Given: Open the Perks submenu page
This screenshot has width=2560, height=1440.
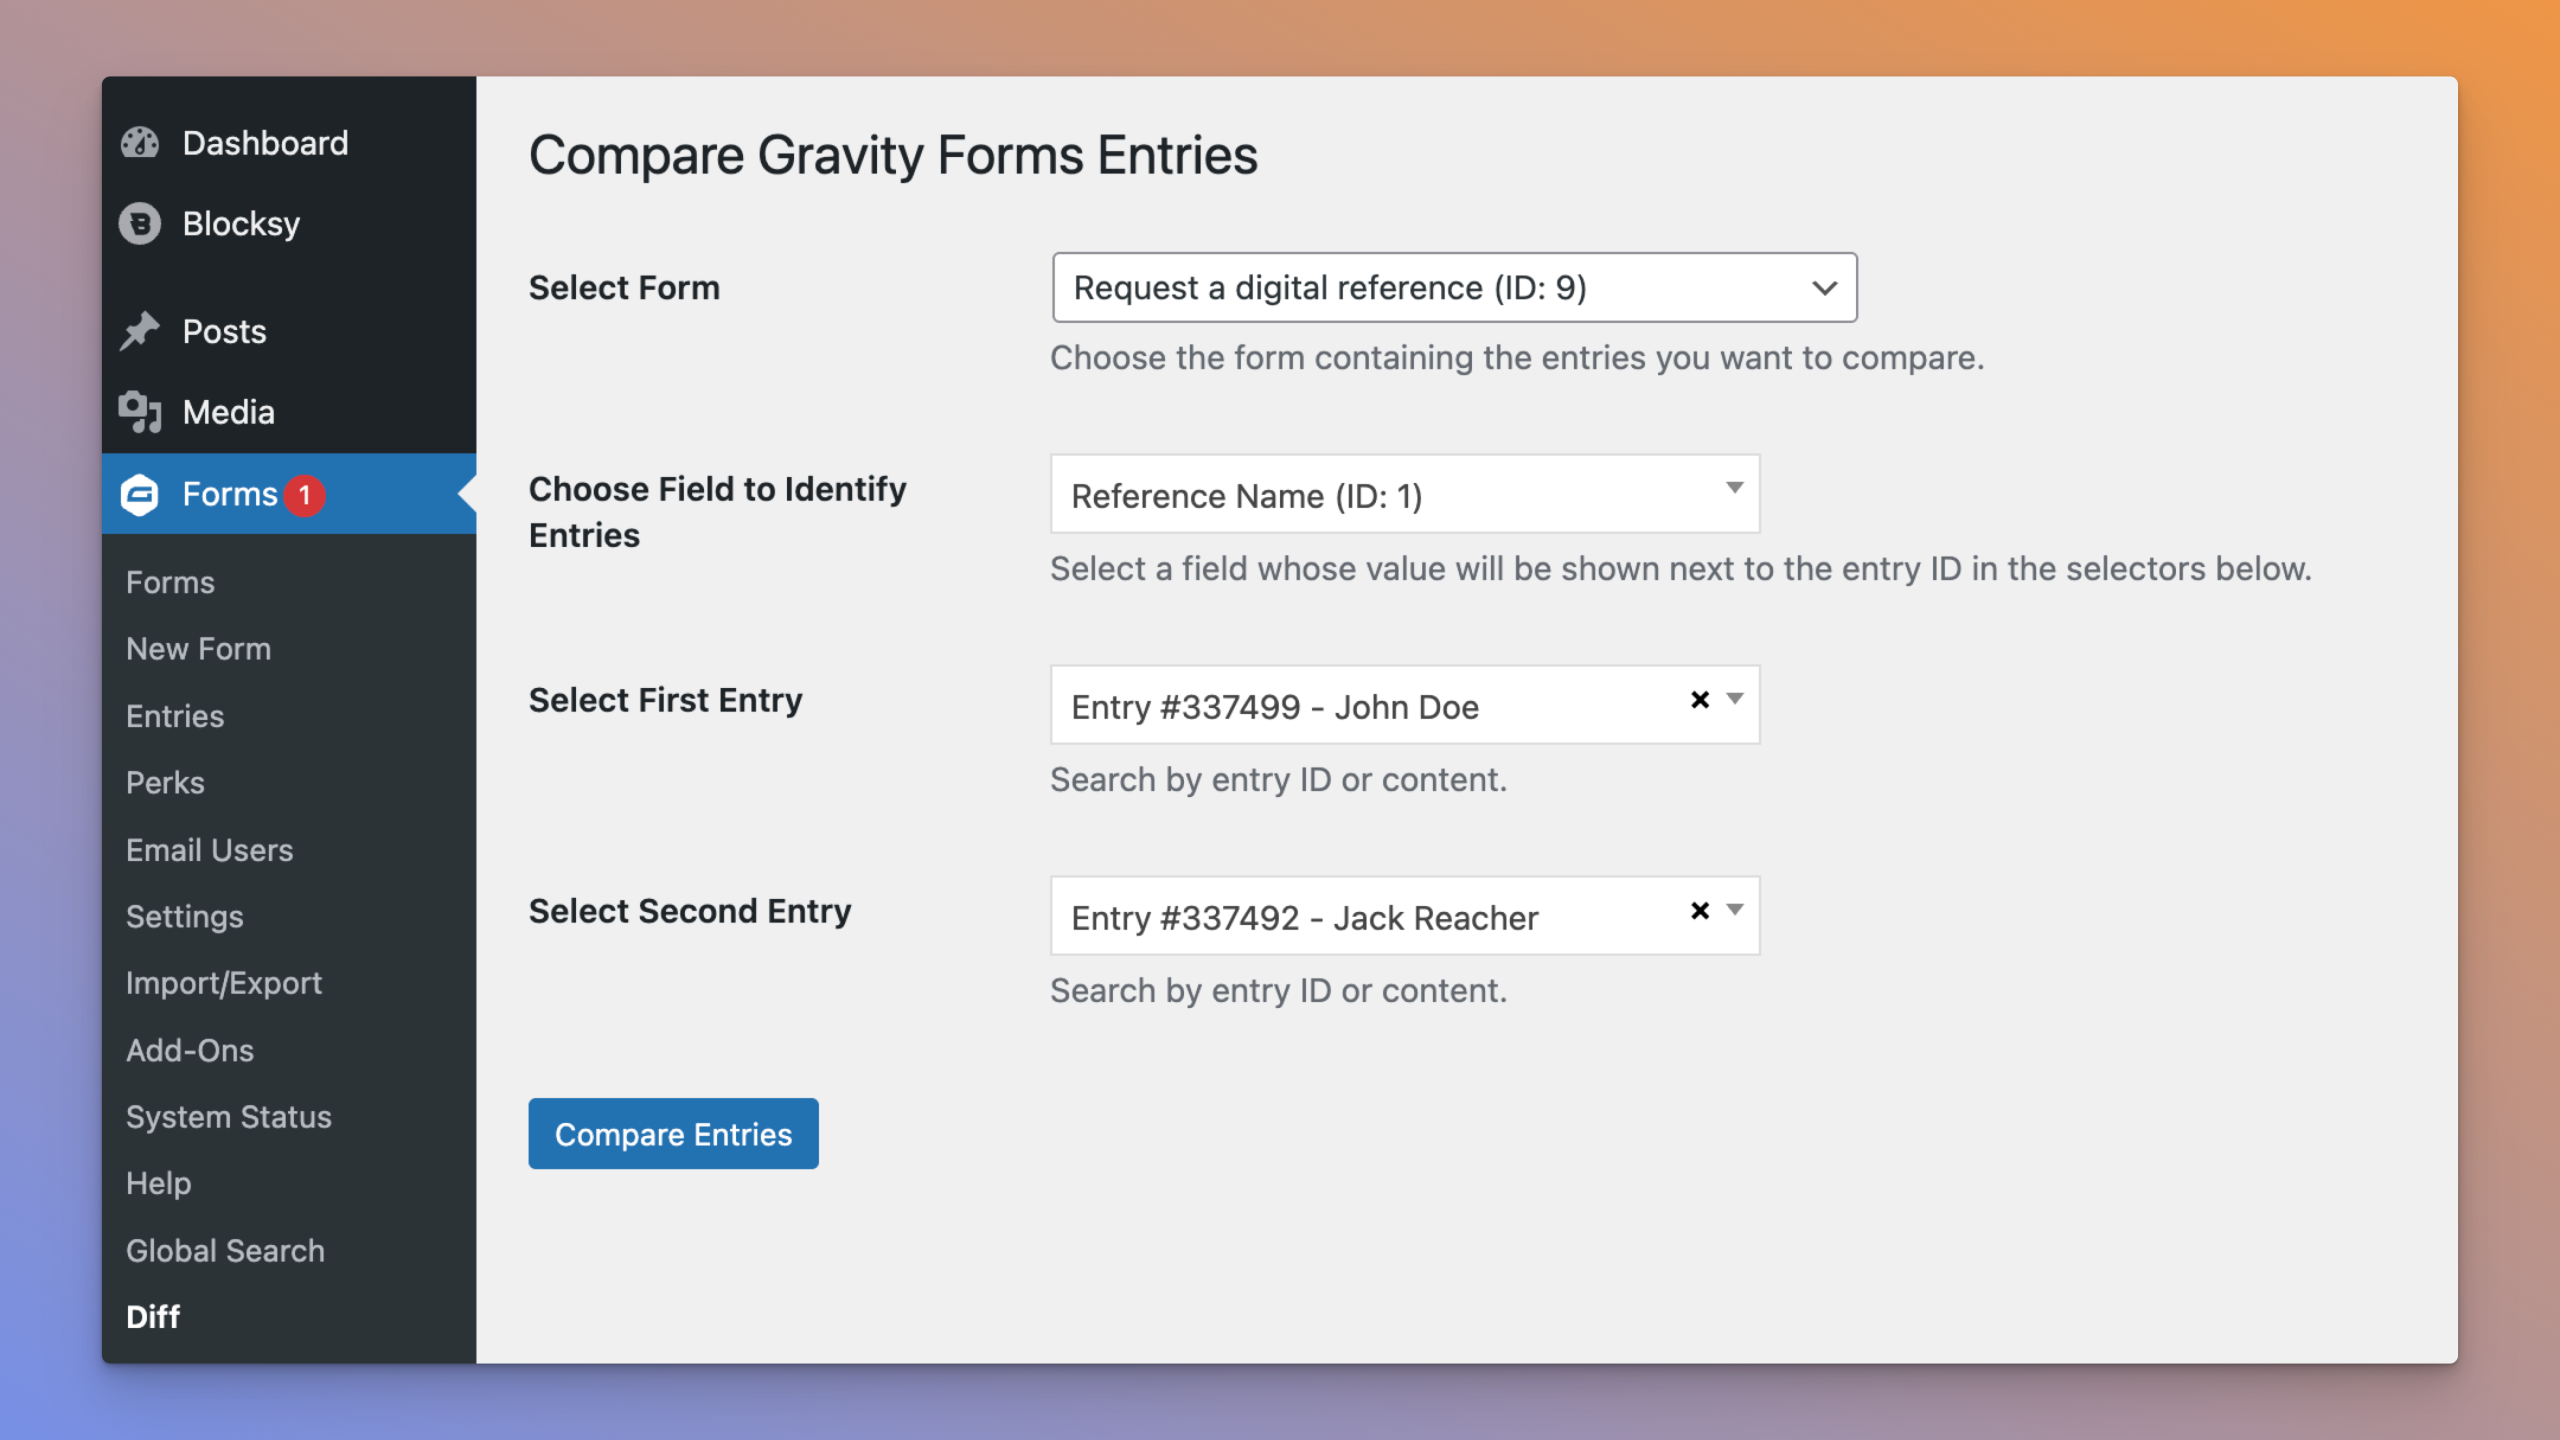Looking at the screenshot, I should (165, 783).
